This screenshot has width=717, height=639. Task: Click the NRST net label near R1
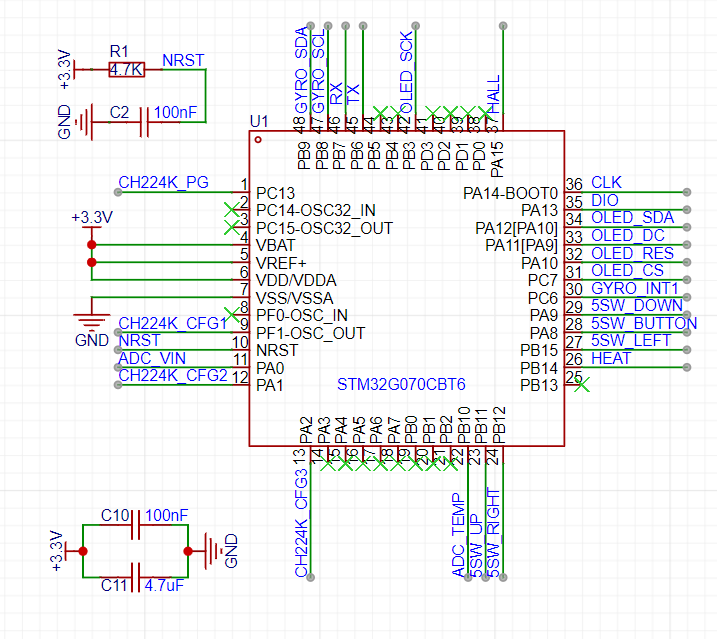coord(183,60)
